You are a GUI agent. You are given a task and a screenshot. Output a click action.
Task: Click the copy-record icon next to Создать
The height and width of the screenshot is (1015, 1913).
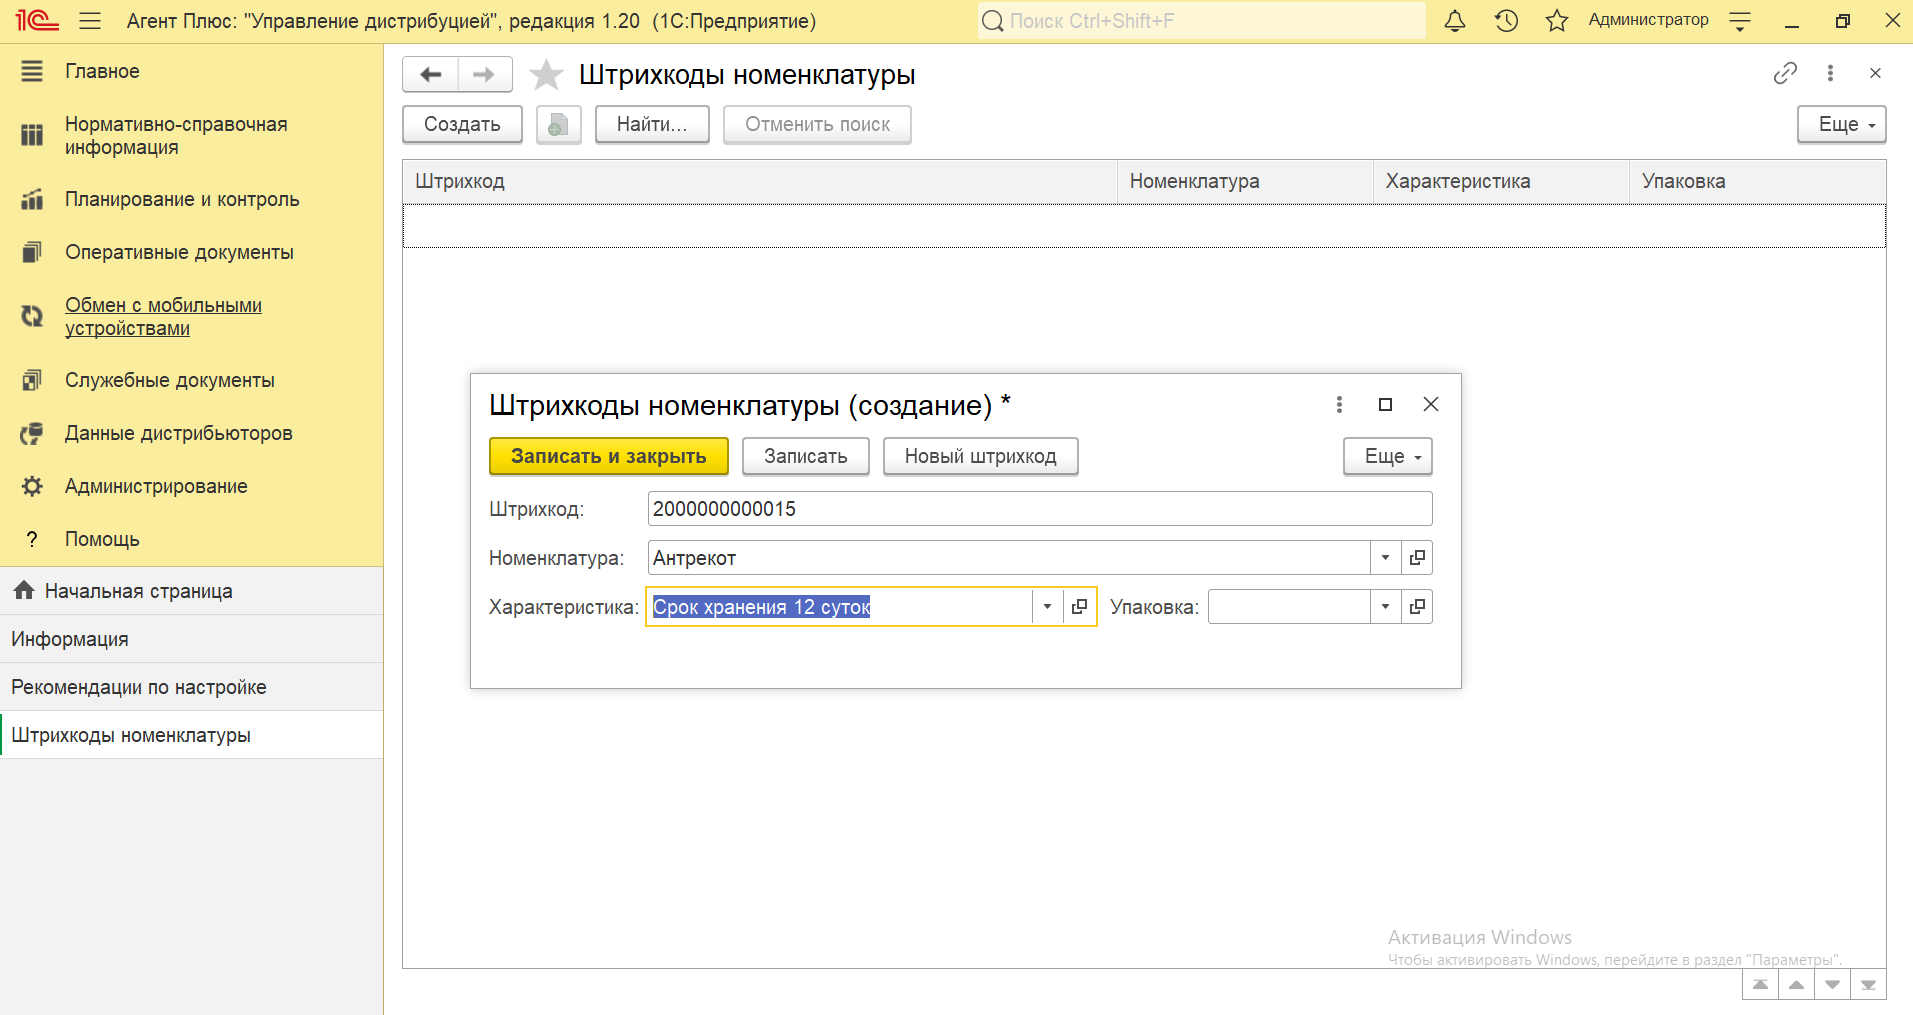pyautogui.click(x=558, y=125)
